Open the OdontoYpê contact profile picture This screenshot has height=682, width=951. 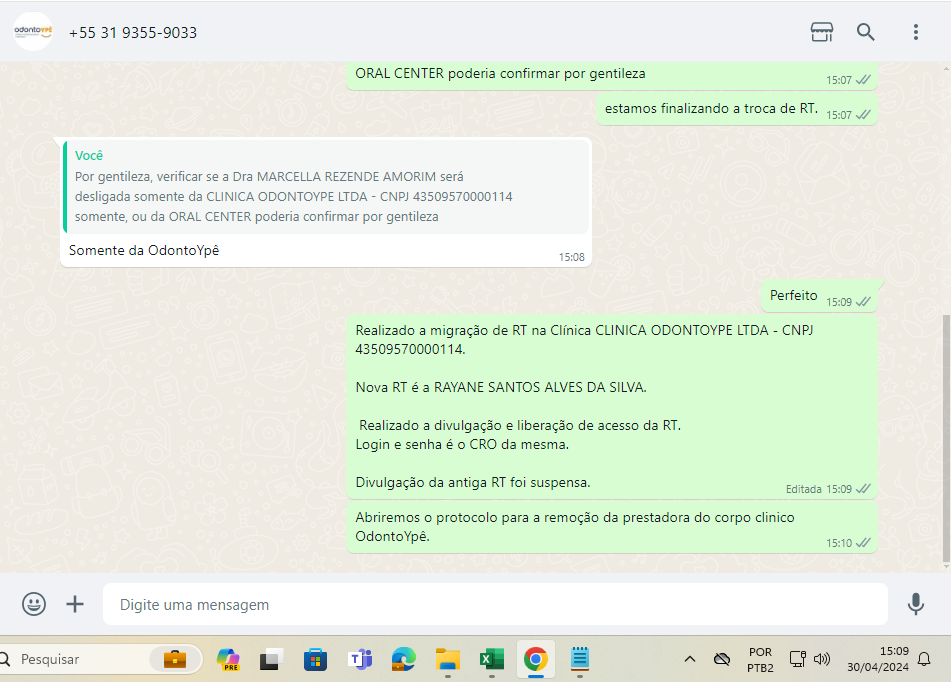pos(33,32)
